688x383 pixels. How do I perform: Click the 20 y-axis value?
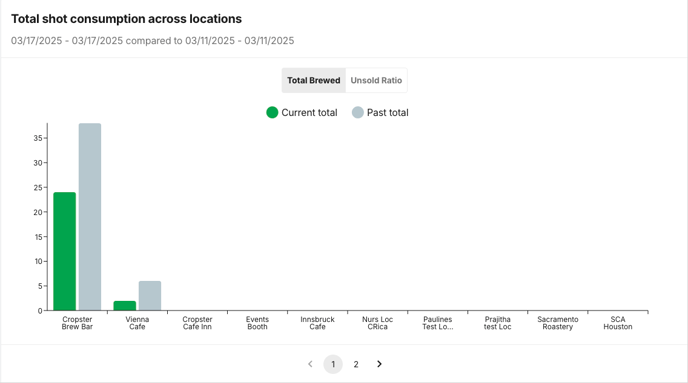tap(38, 212)
